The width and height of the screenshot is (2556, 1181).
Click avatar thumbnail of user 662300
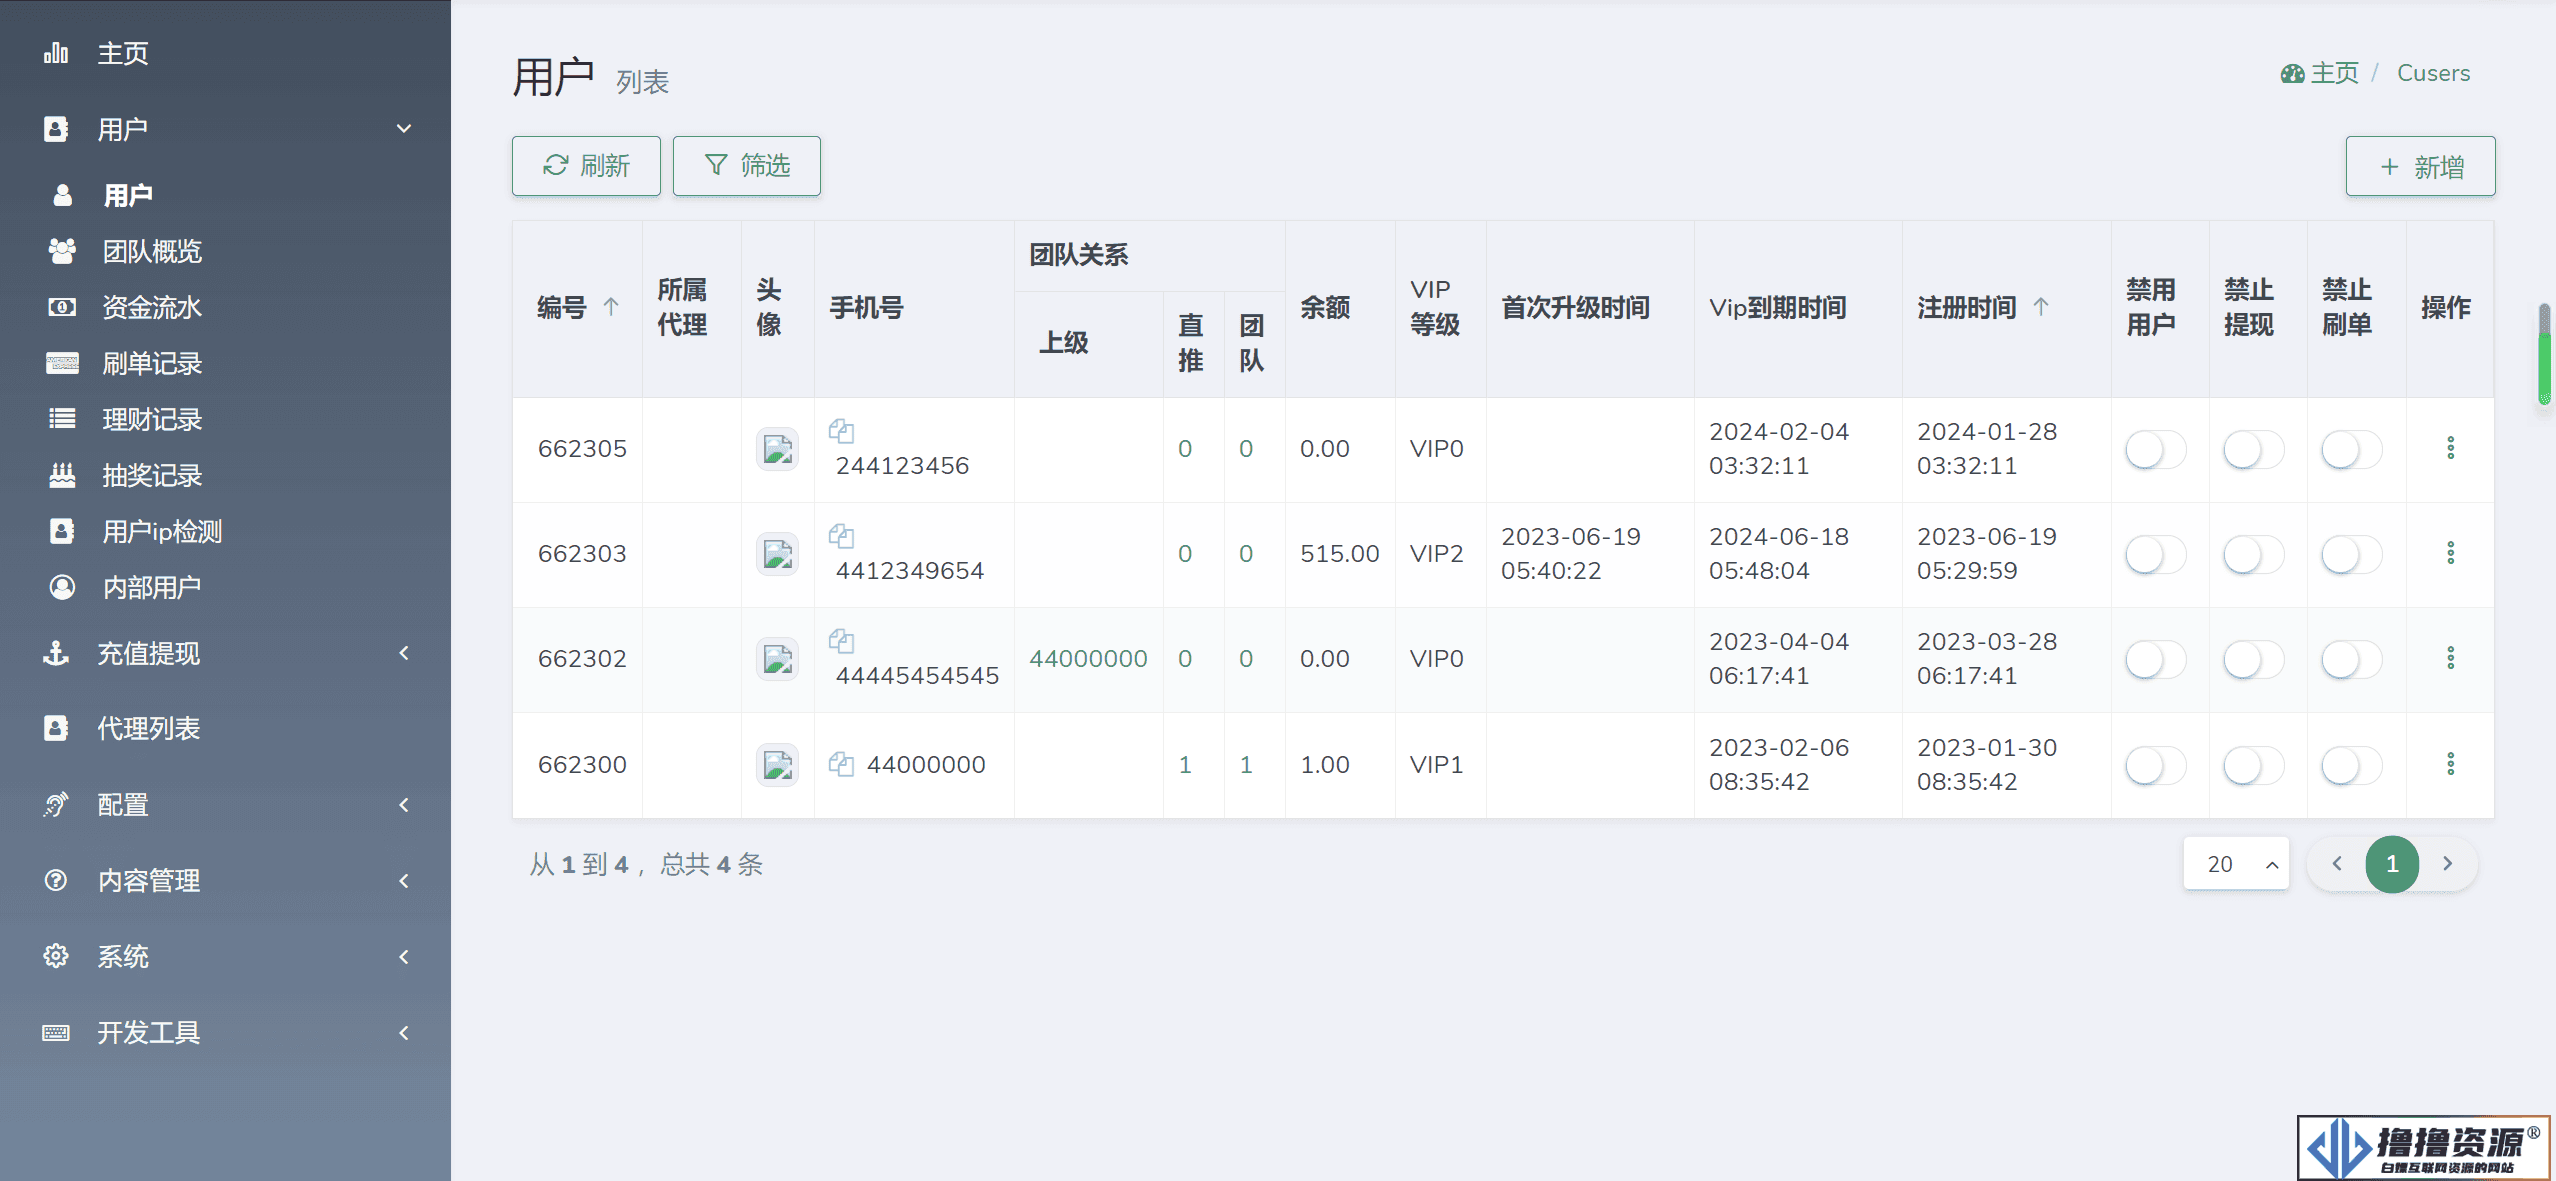click(777, 765)
